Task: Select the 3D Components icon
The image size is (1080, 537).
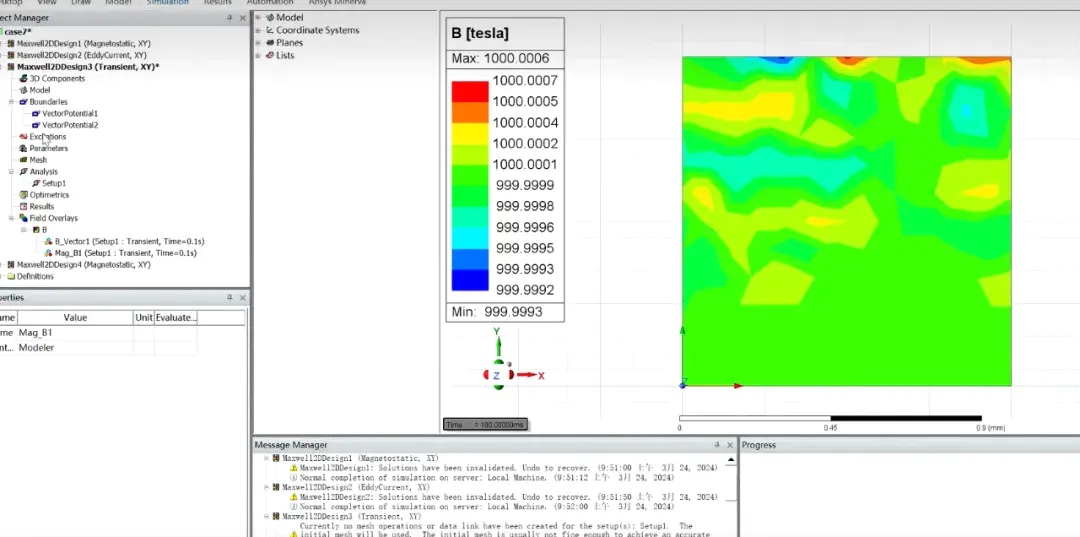Action: point(22,78)
